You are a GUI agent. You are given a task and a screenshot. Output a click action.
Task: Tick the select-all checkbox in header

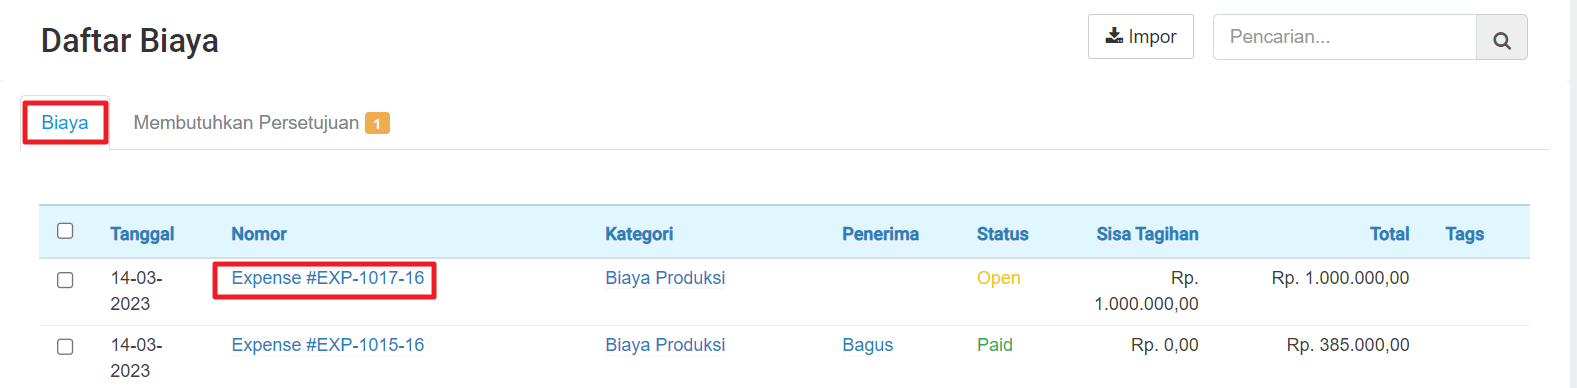pyautogui.click(x=65, y=231)
